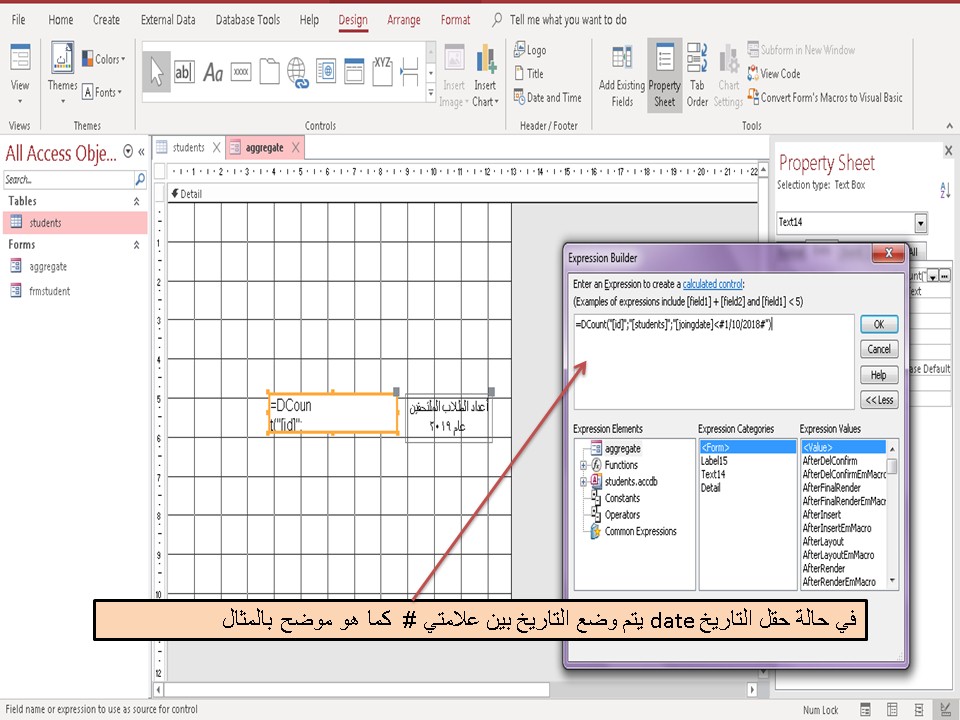960x720 pixels.
Task: Select the Page Break control
Action: pos(410,72)
